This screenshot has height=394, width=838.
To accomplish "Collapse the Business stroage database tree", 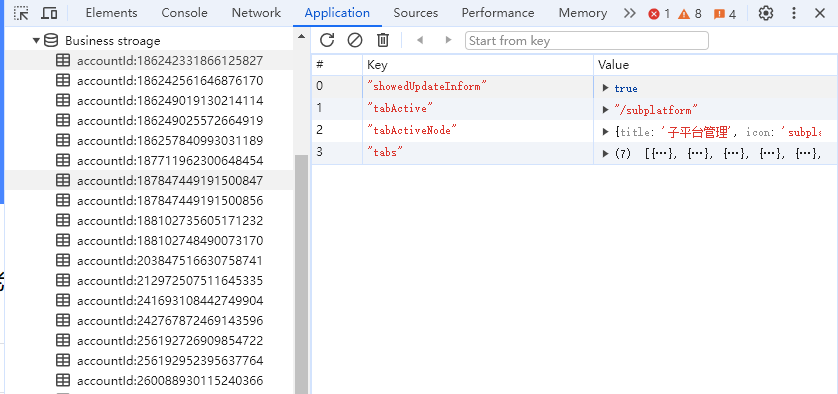I will pos(36,41).
